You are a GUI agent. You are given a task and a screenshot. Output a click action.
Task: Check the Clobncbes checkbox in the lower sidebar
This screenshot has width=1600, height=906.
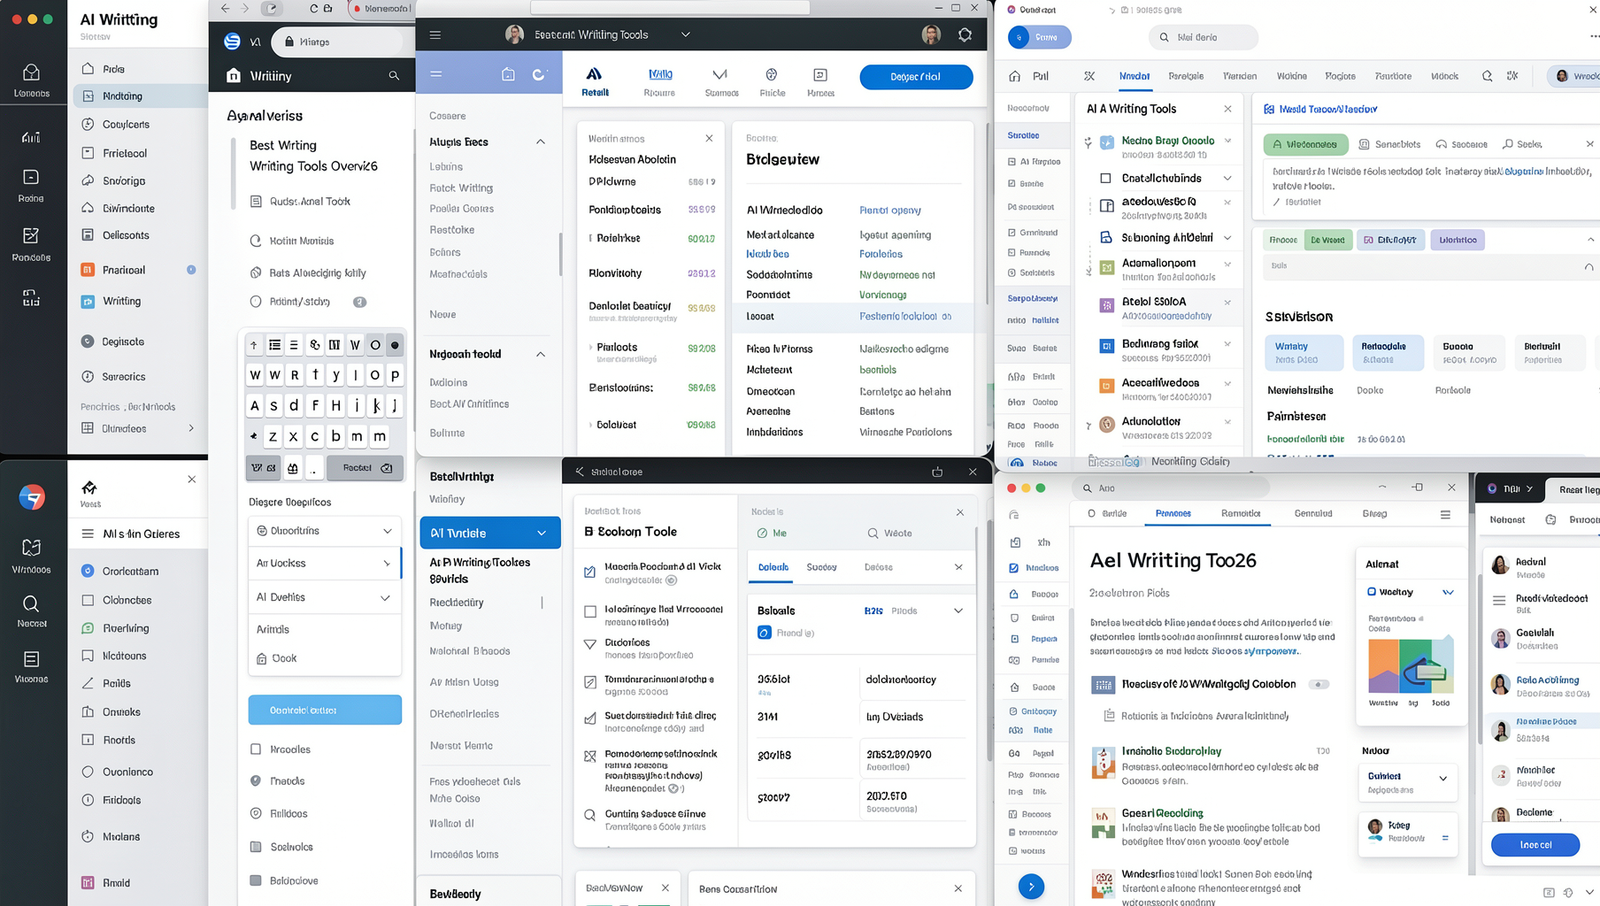[x=87, y=600]
